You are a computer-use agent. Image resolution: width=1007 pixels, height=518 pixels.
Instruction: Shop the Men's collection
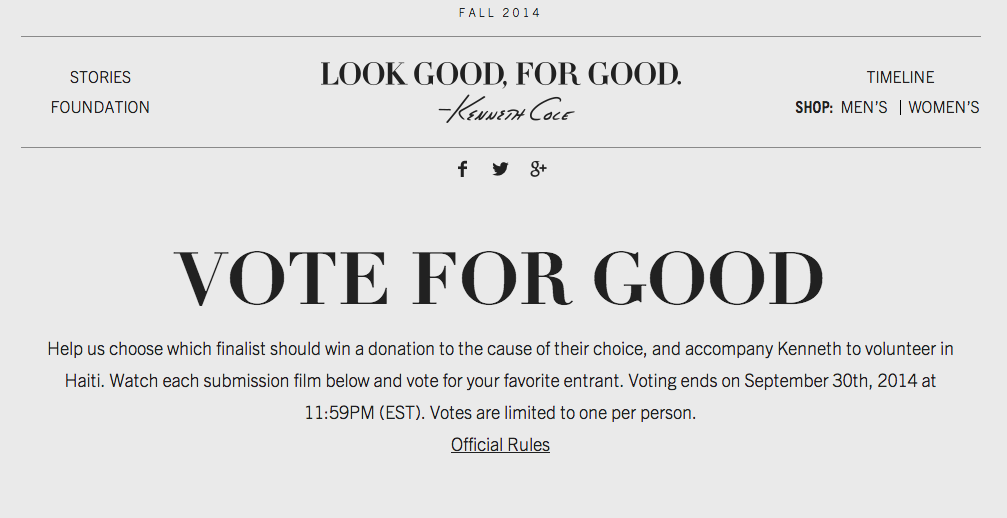click(x=864, y=107)
